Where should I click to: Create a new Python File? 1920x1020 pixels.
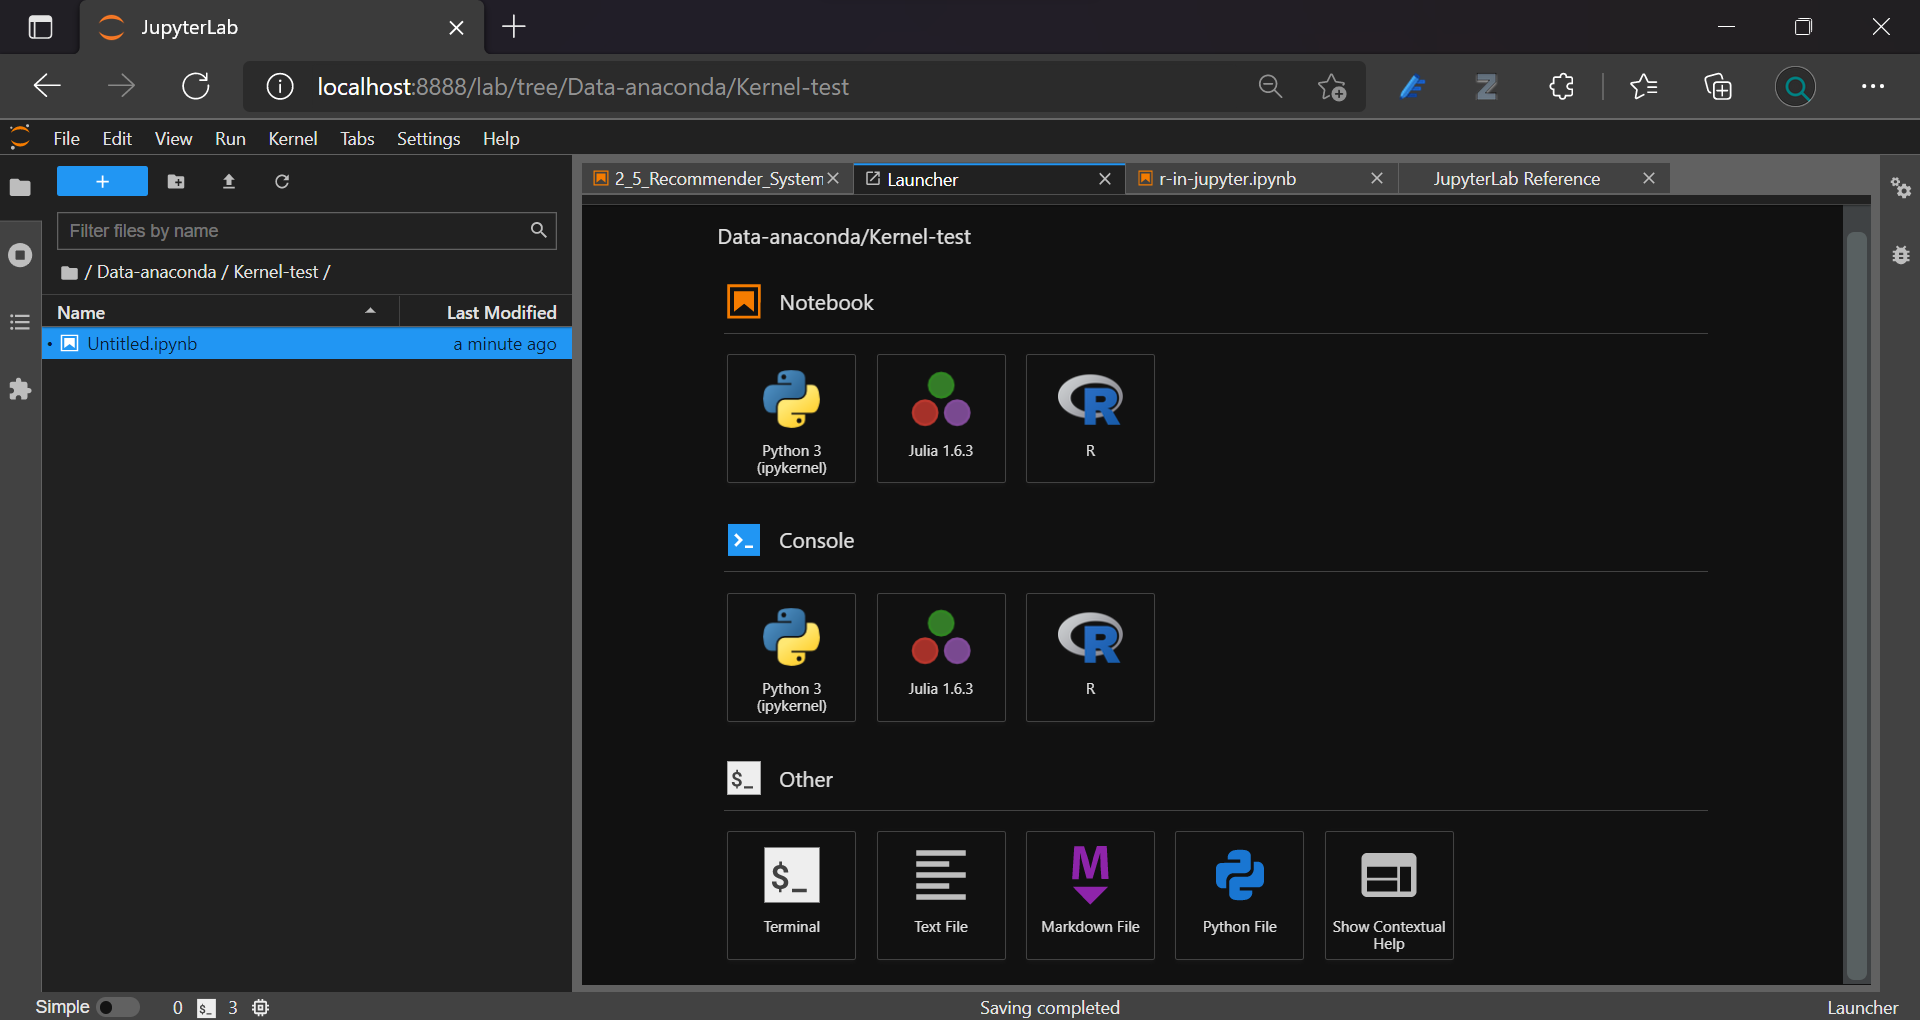tap(1239, 895)
